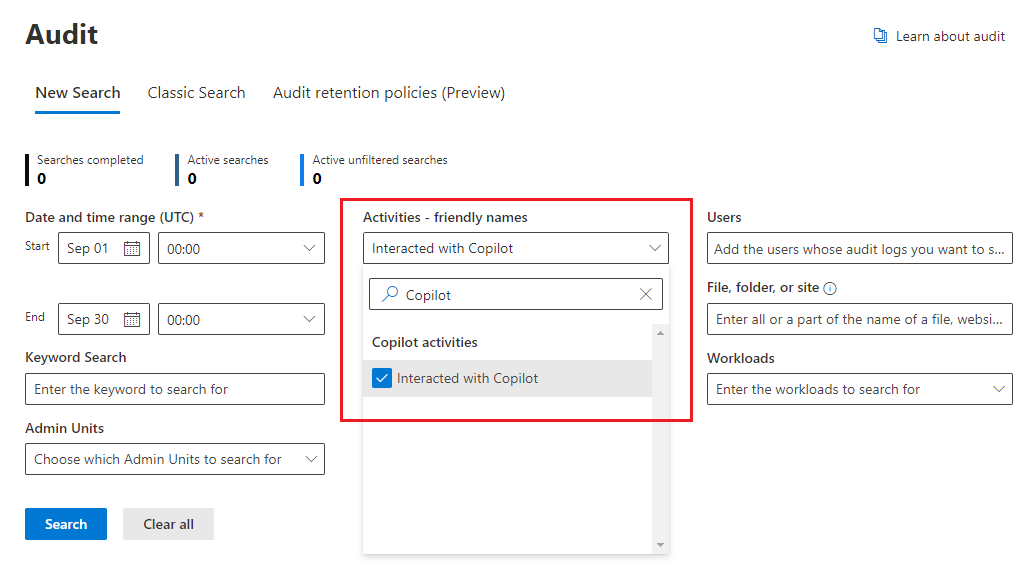The image size is (1032, 571).
Task: Open the Admin Units dropdown
Action: tap(310, 460)
